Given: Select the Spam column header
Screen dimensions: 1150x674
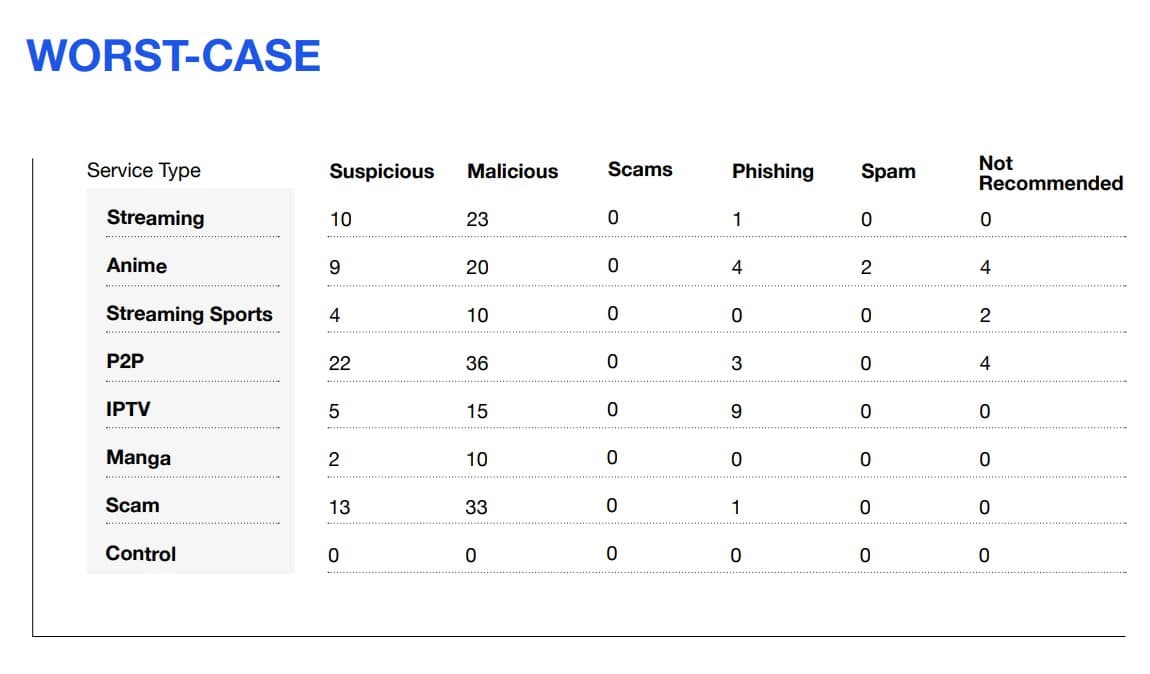Looking at the screenshot, I should pos(888,172).
